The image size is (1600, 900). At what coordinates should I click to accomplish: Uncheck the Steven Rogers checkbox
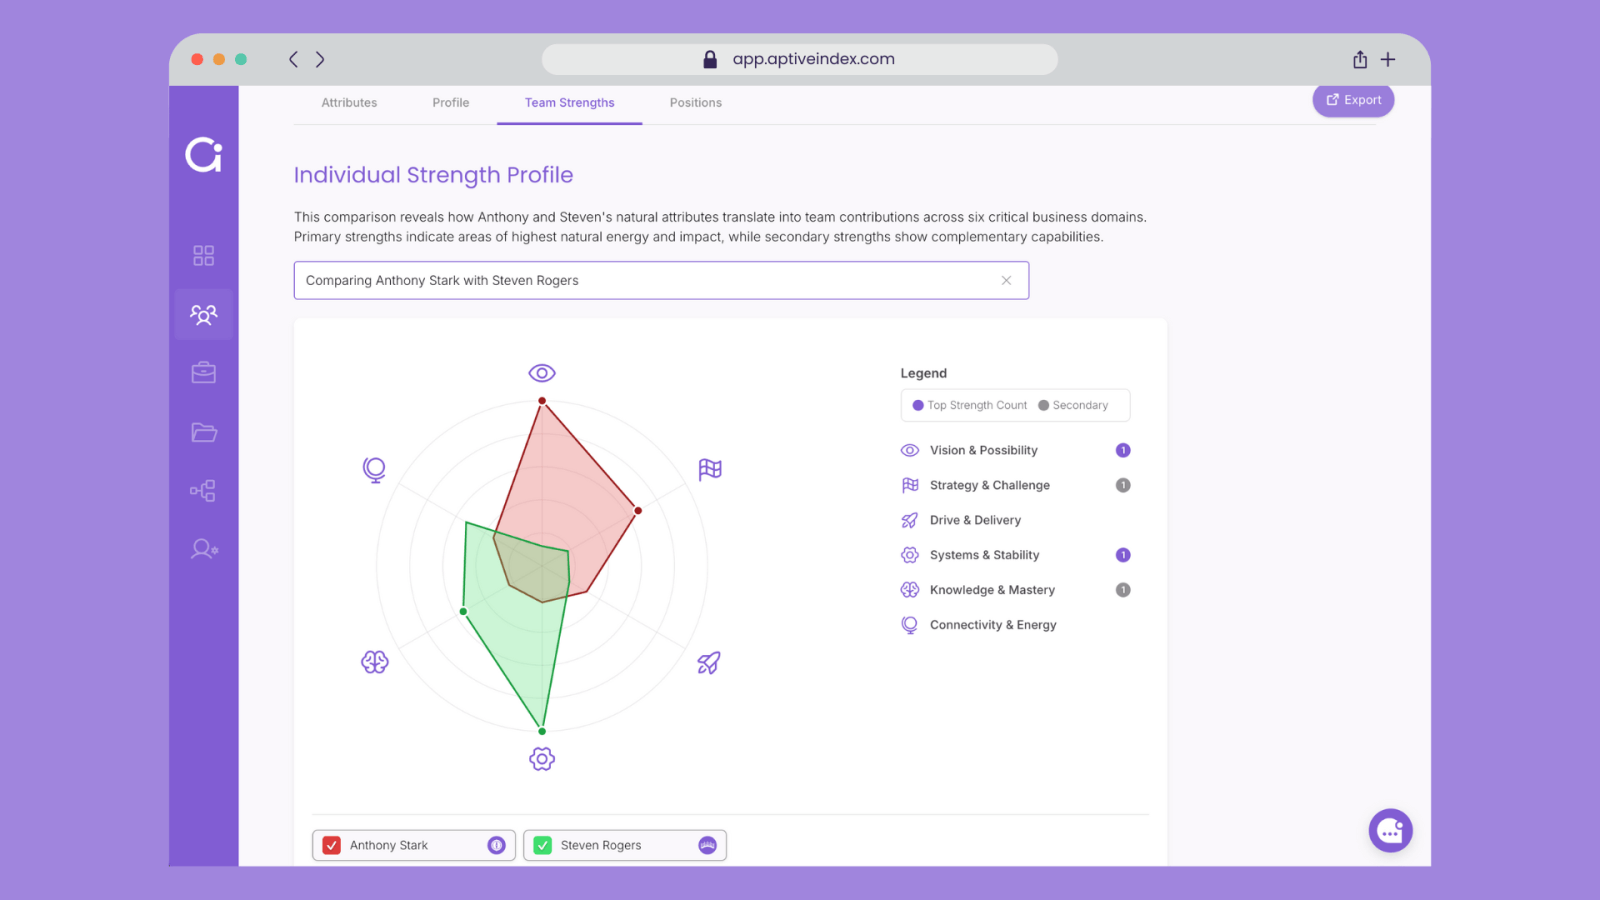click(x=543, y=845)
